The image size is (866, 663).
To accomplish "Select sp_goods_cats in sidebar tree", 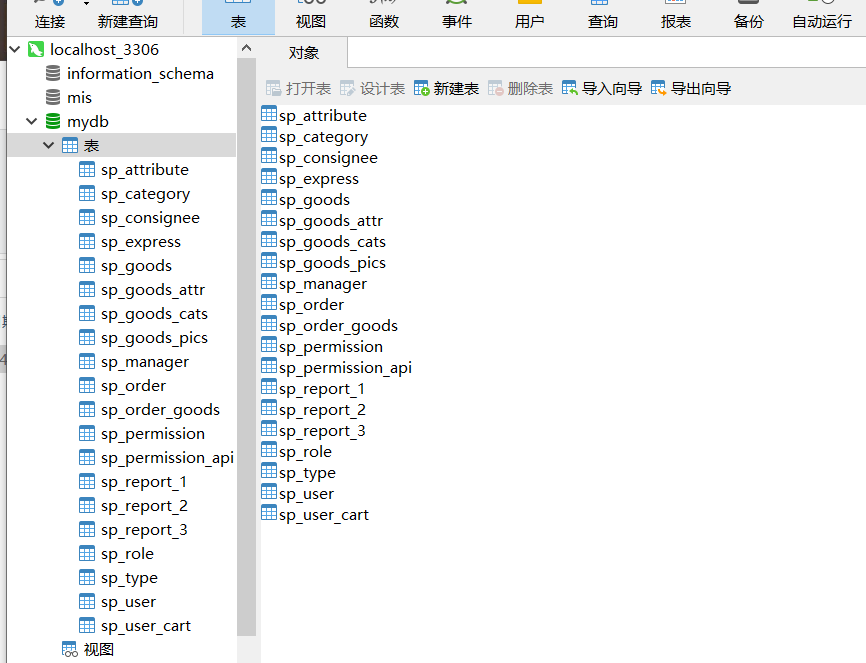I will pos(154,314).
